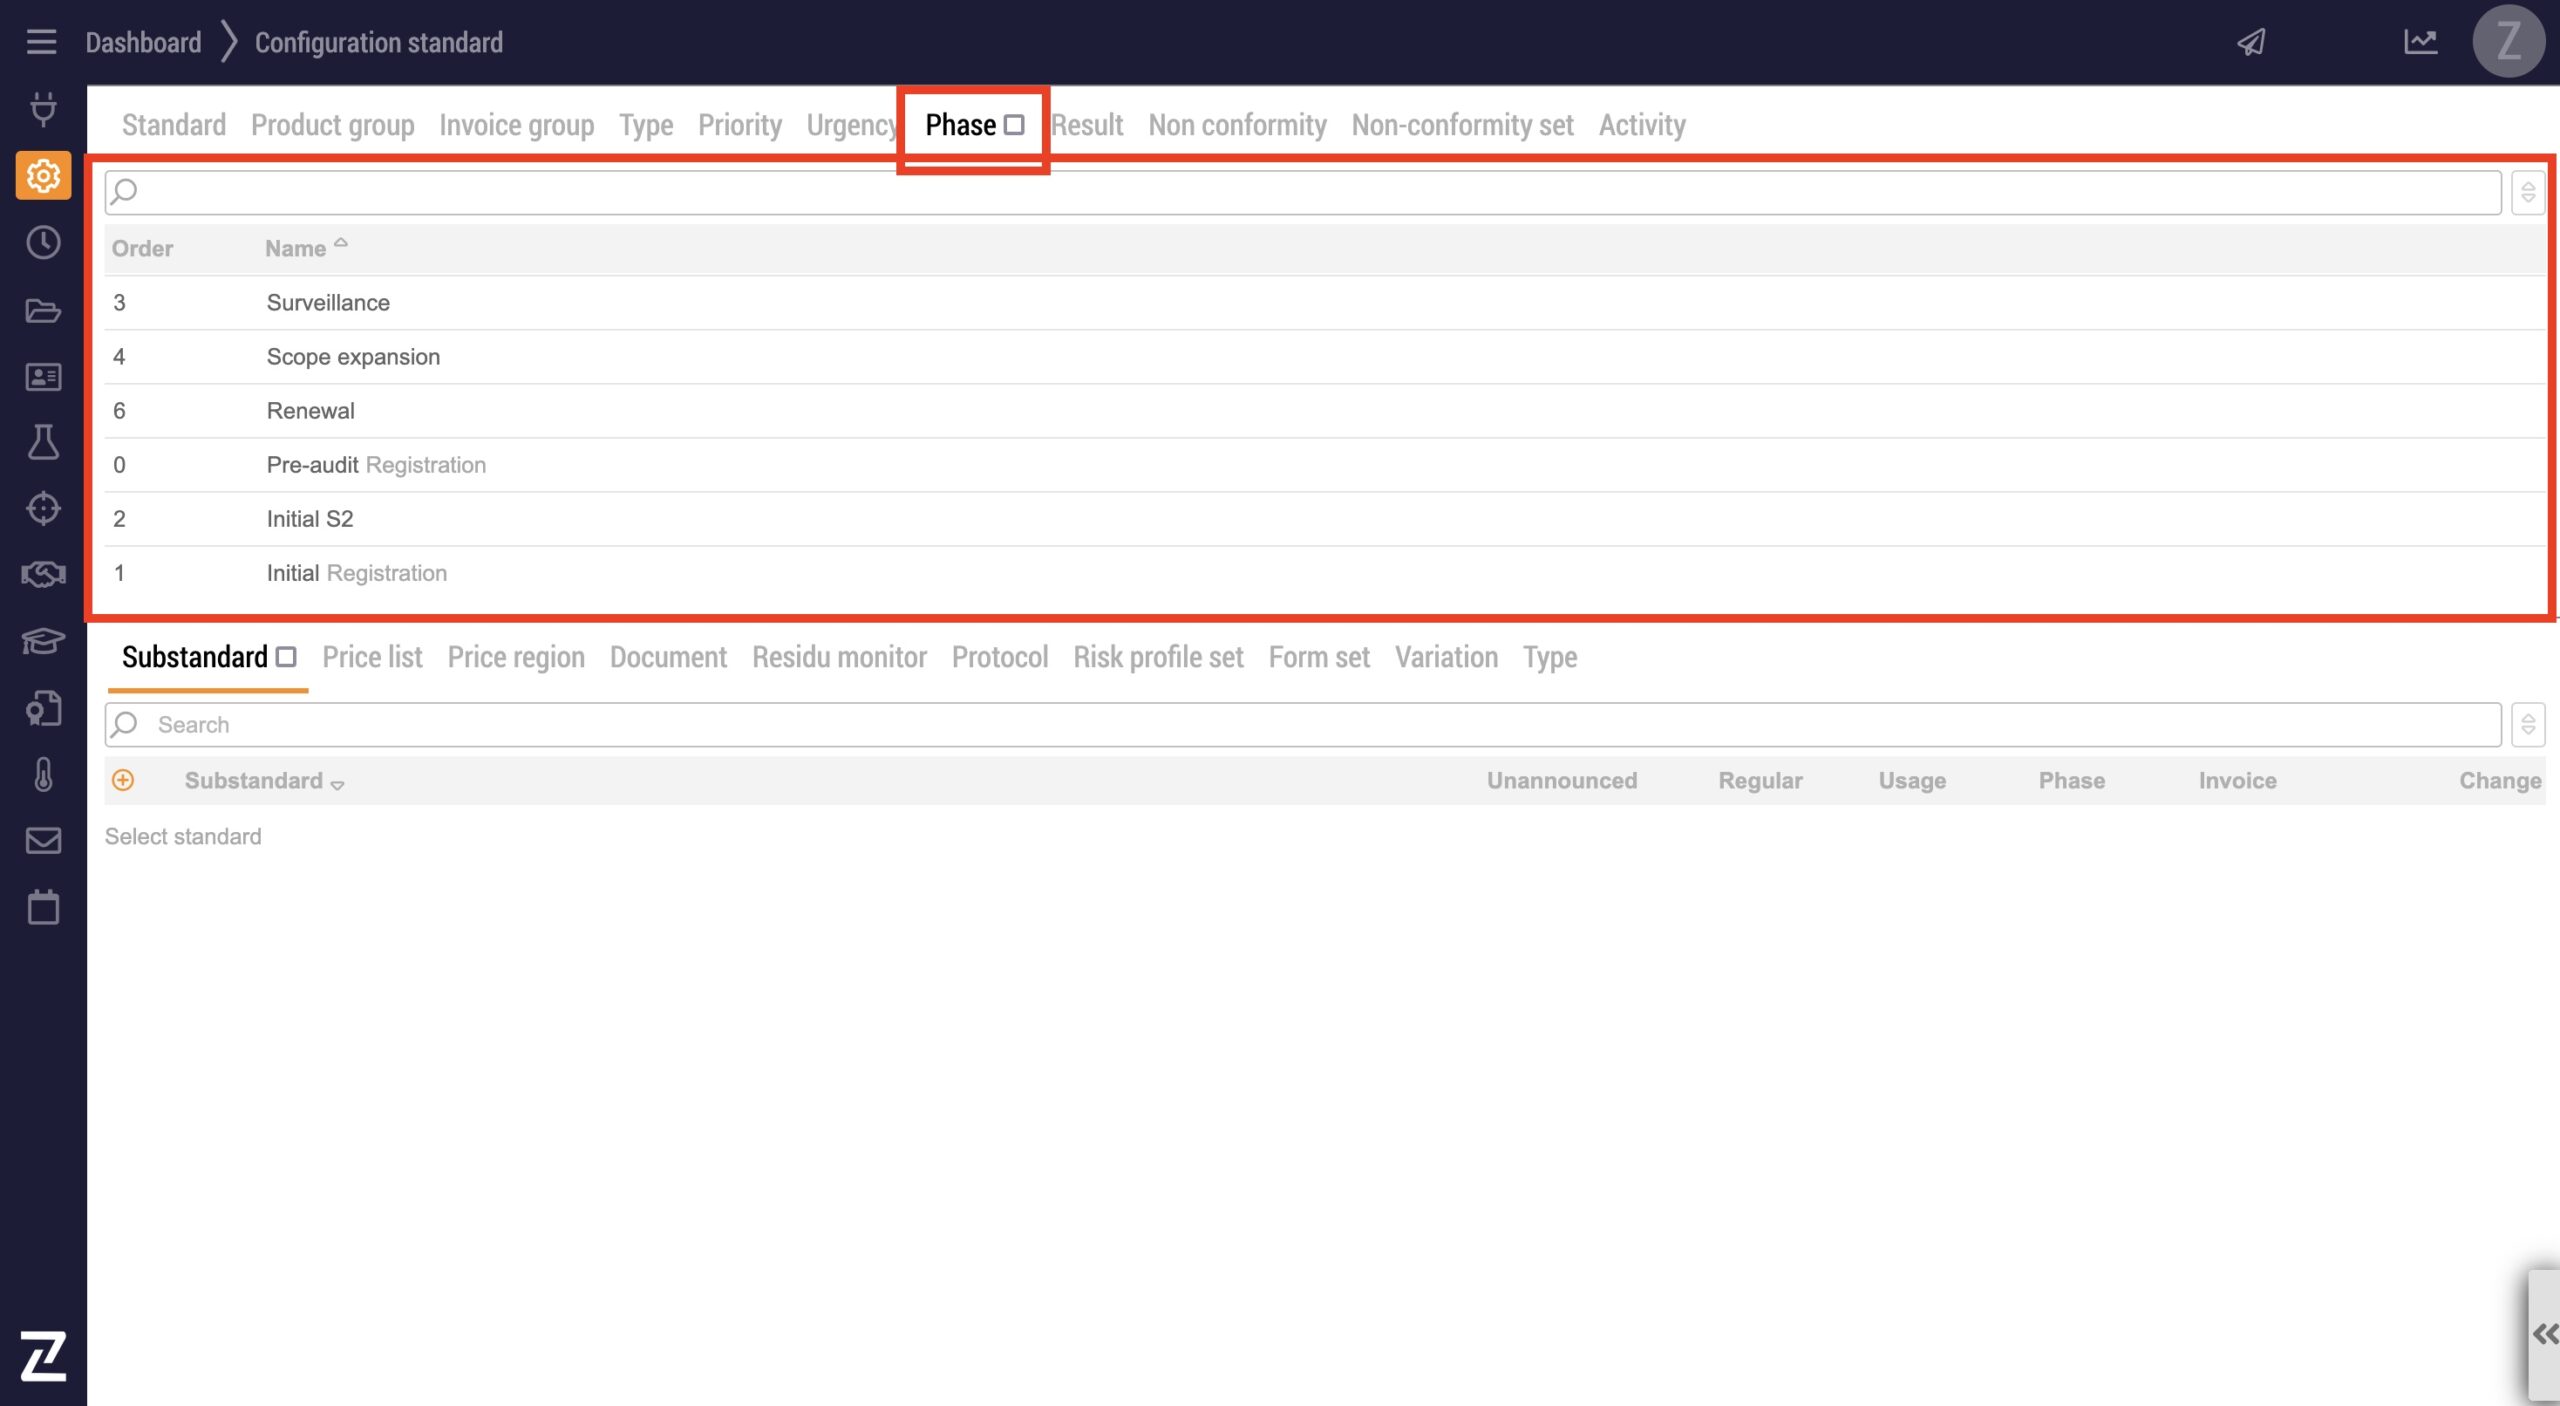Click the thermometer sidebar icon

pos(43,775)
